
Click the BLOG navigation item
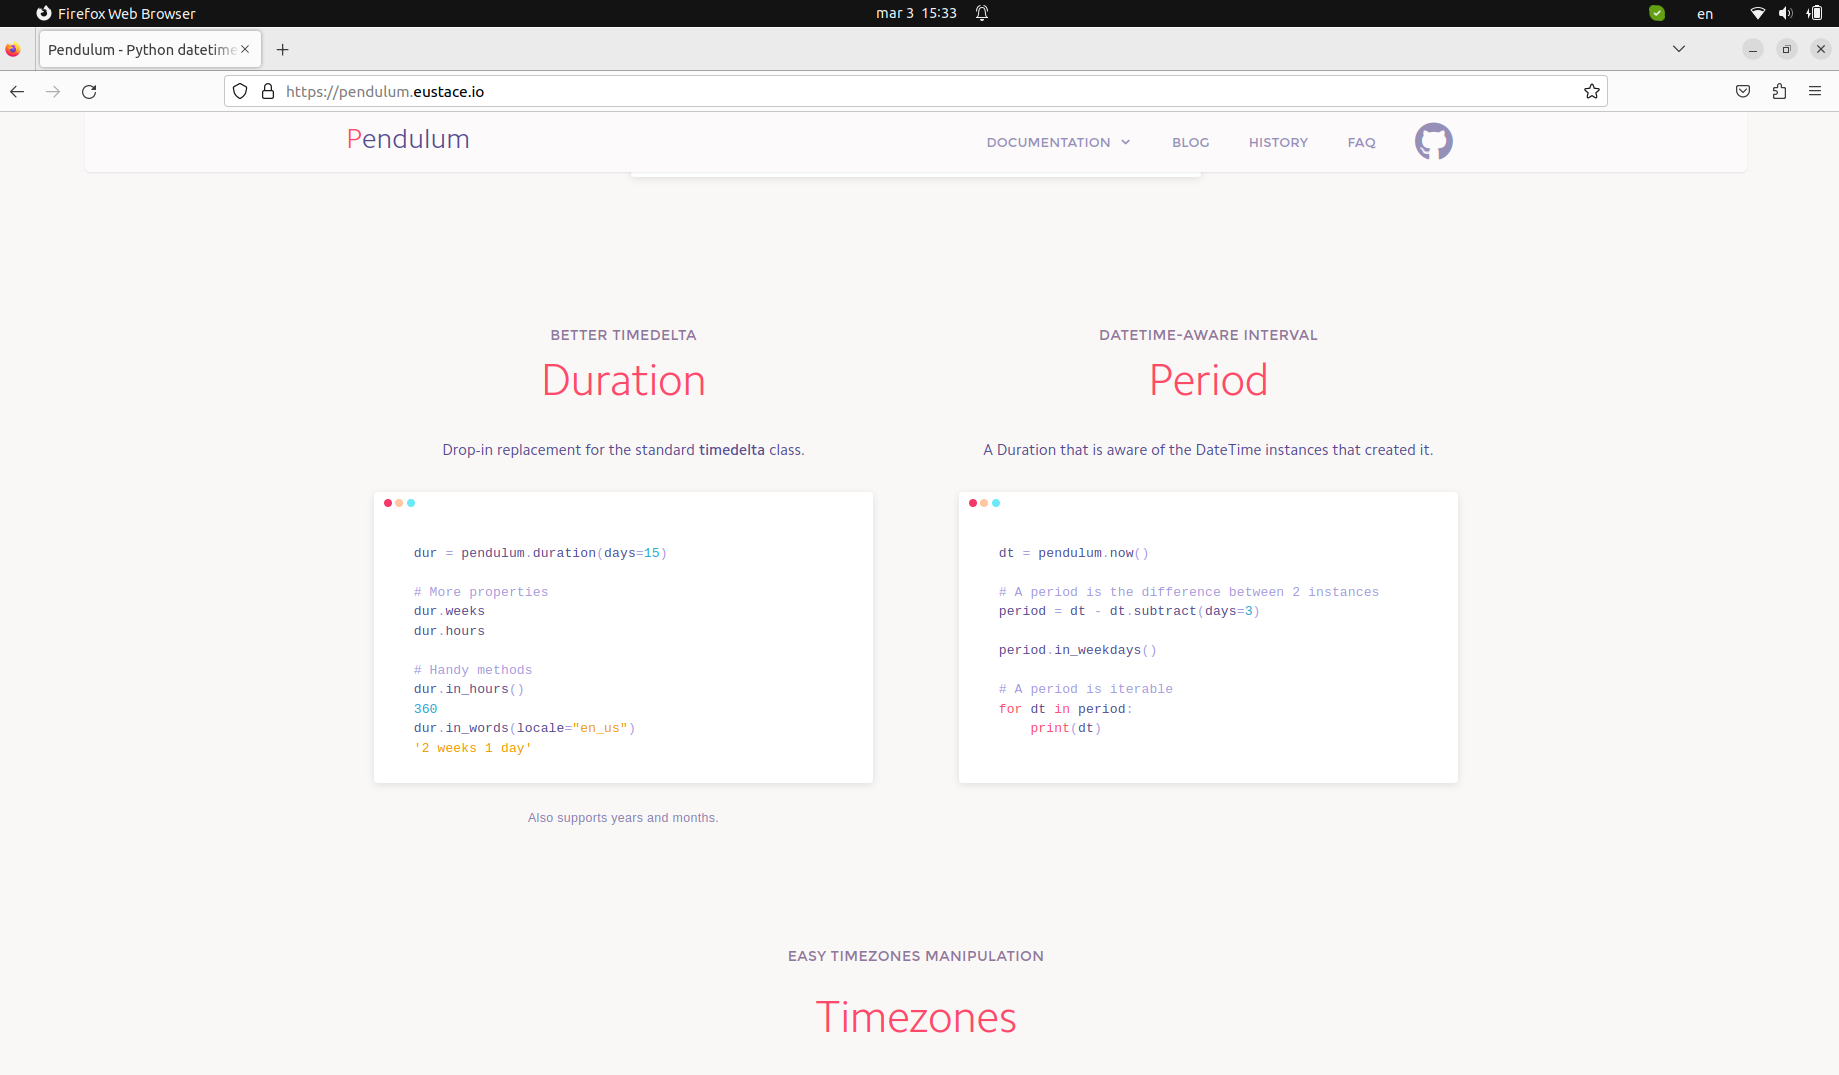coord(1190,142)
